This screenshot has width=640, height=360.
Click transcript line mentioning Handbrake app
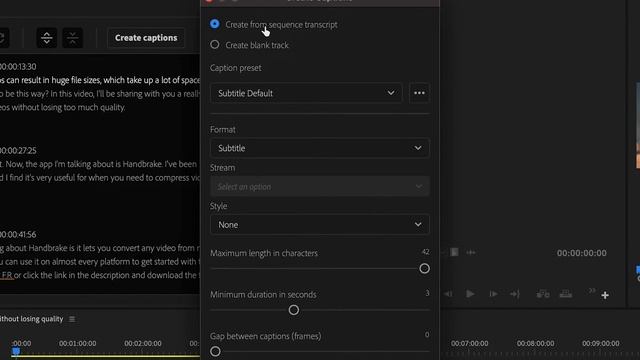pos(99,164)
